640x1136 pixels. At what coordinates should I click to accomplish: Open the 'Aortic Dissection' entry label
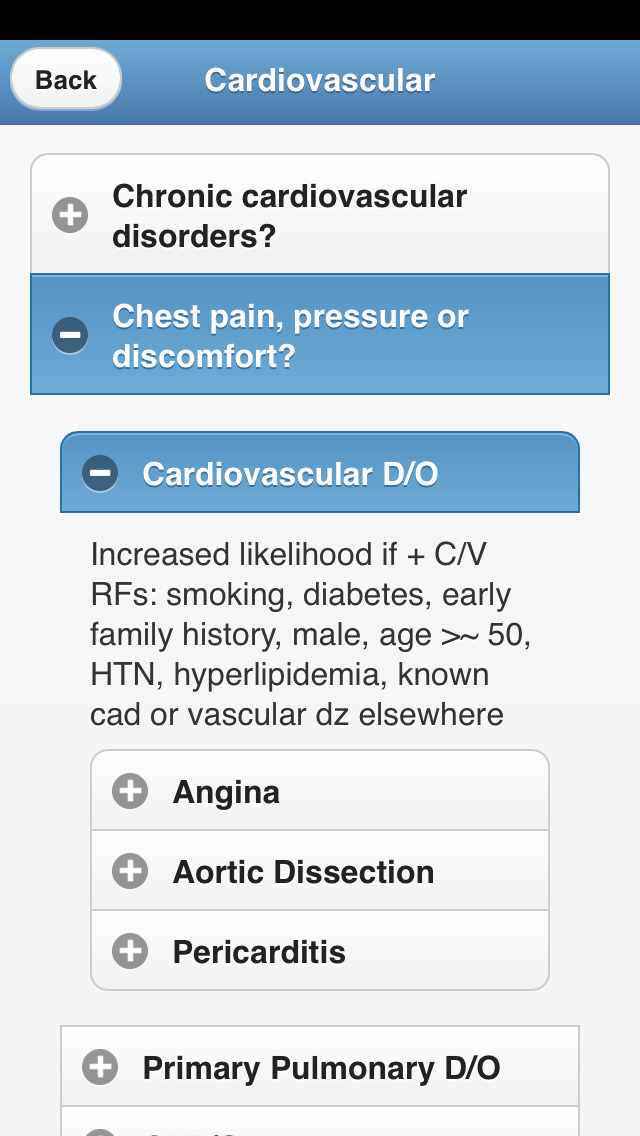(x=303, y=872)
